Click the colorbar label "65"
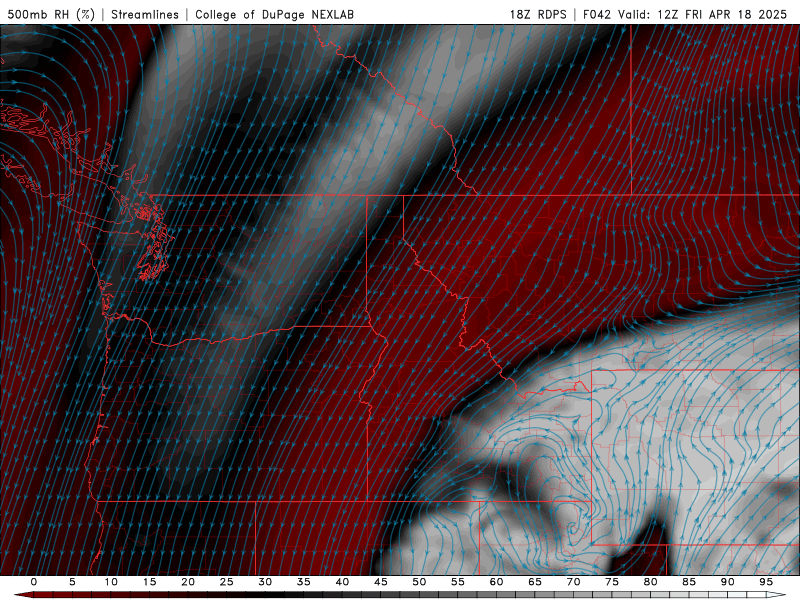 (535, 582)
